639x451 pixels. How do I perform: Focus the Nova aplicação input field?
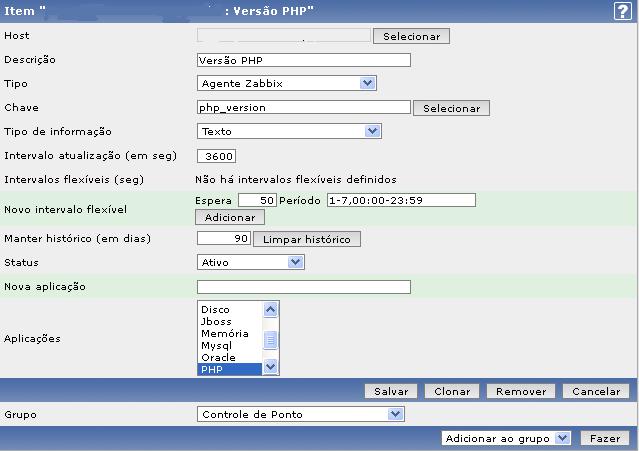pyautogui.click(x=304, y=287)
